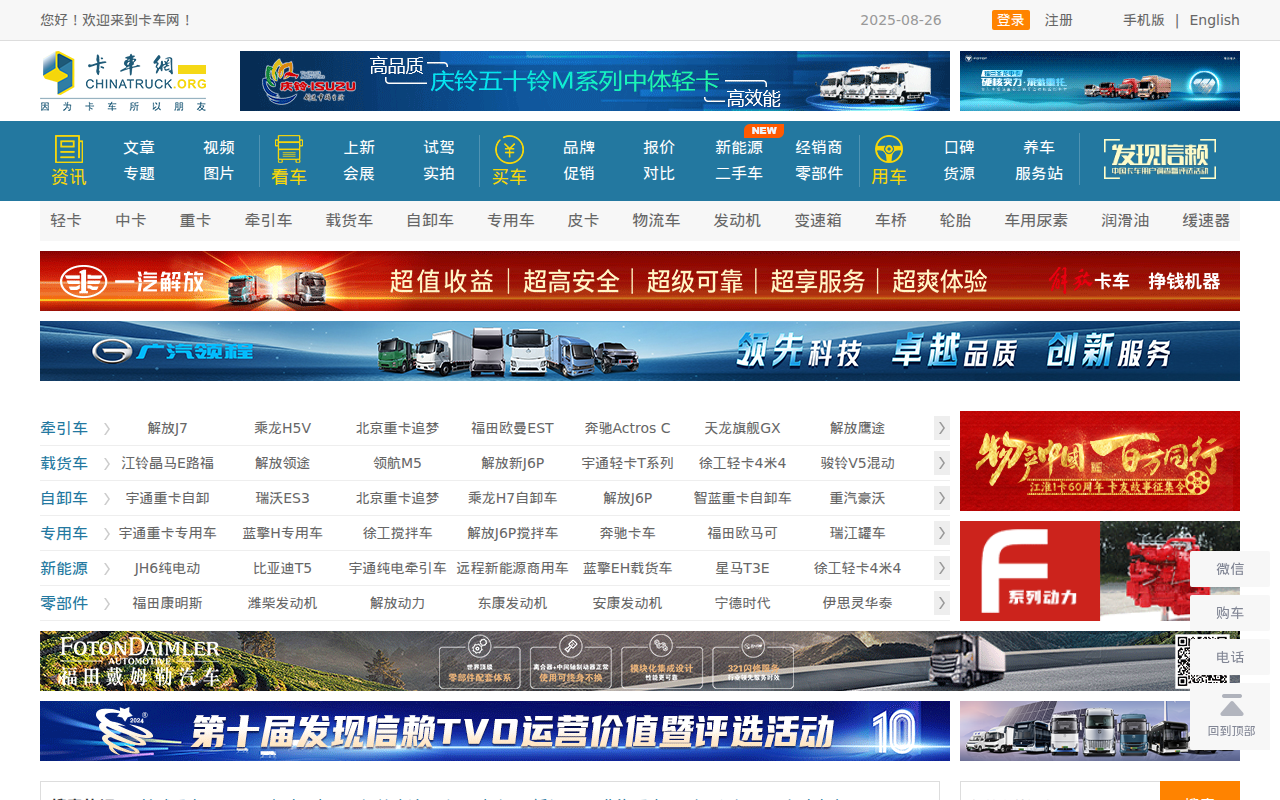
Task: Expand the 载货车 row with right arrow
Action: 942,463
